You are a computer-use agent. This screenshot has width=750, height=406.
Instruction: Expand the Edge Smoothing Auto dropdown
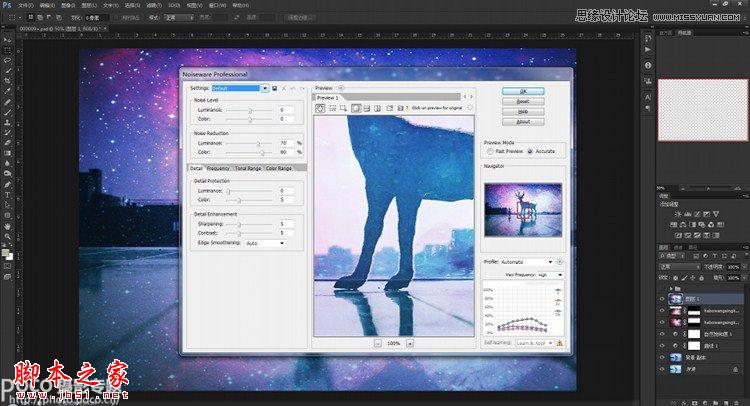(265, 243)
